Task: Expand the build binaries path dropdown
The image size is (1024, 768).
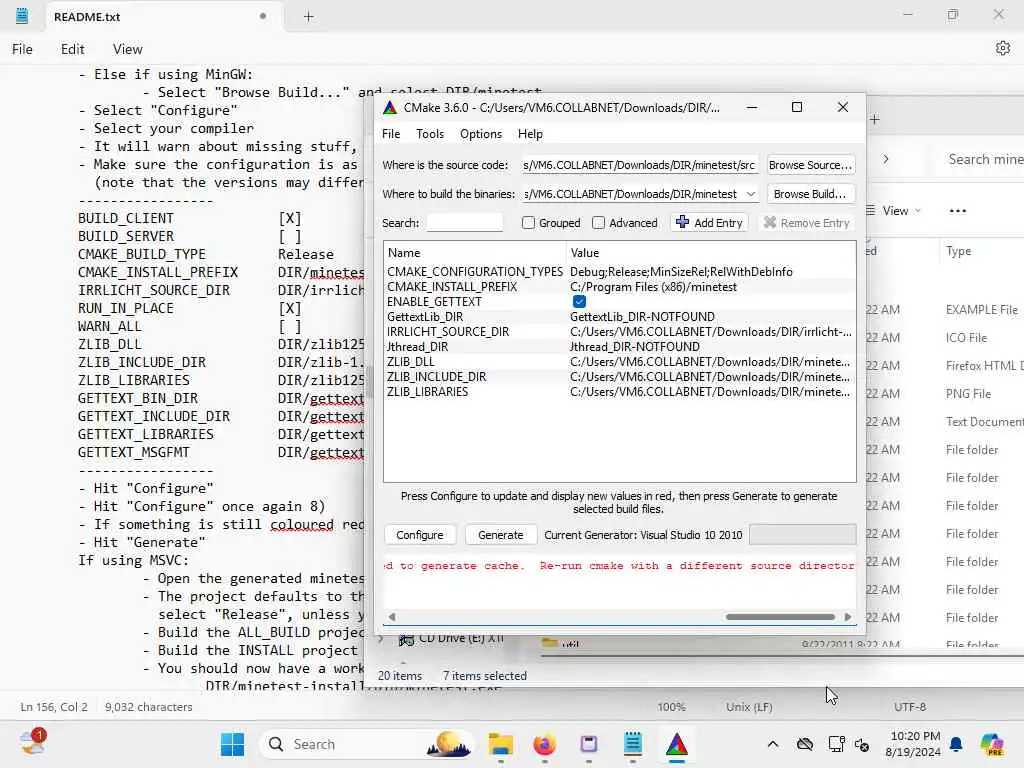Action: click(x=751, y=194)
